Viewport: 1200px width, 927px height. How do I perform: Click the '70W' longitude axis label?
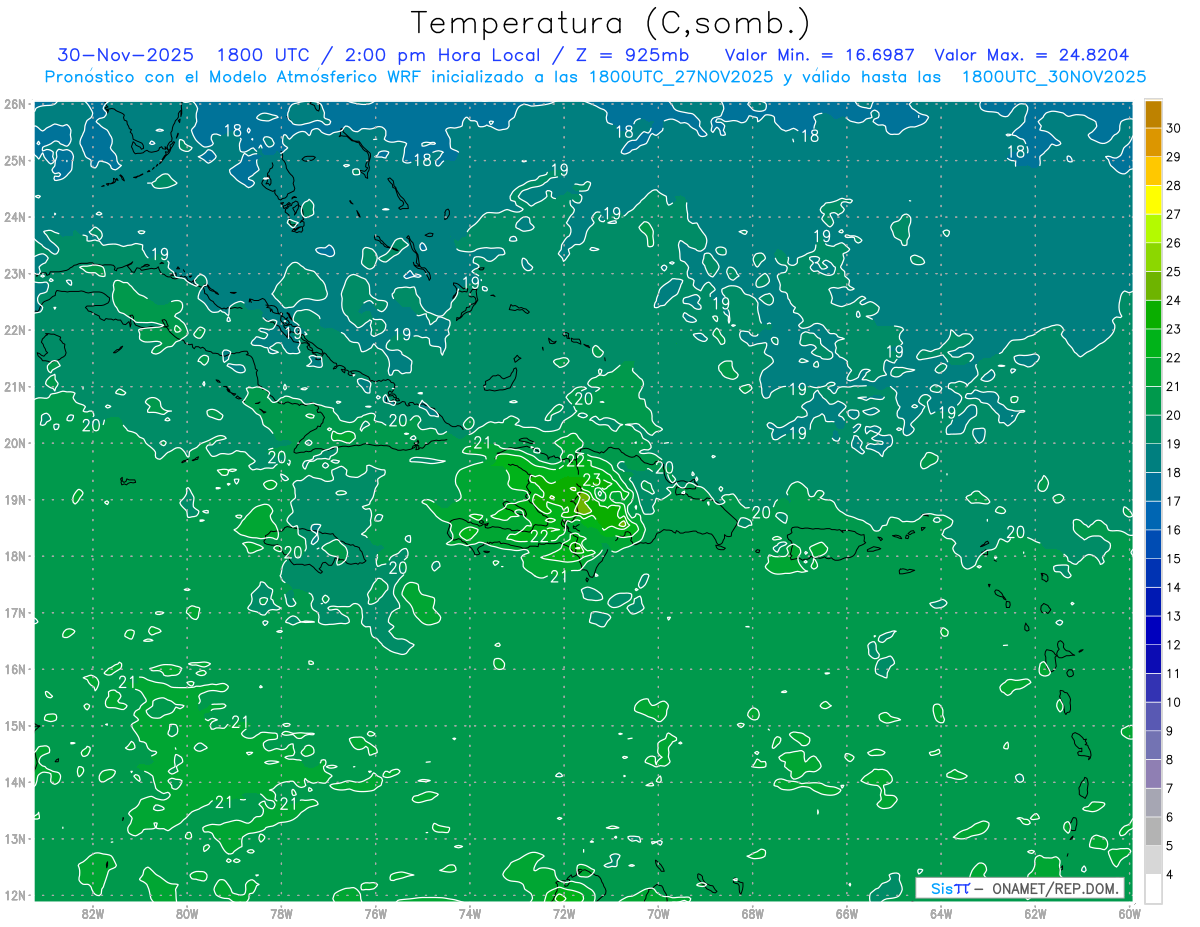click(658, 912)
